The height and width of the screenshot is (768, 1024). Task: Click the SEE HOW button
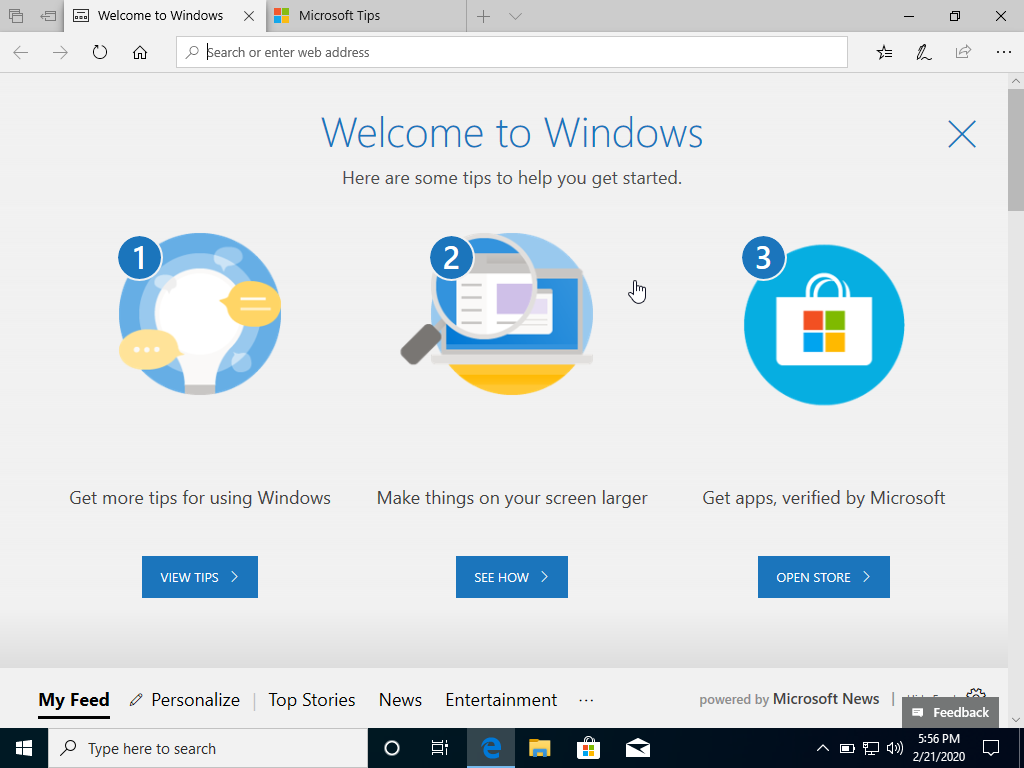tap(512, 577)
